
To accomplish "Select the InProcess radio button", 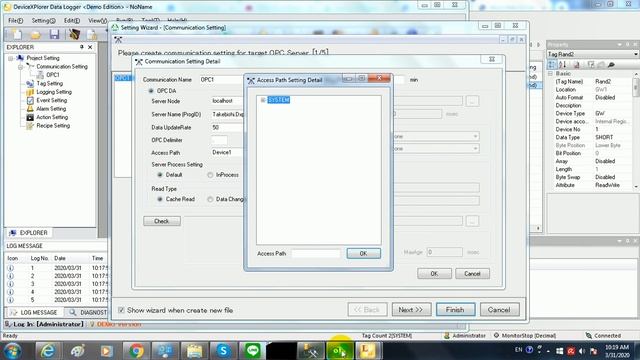I will 210,175.
